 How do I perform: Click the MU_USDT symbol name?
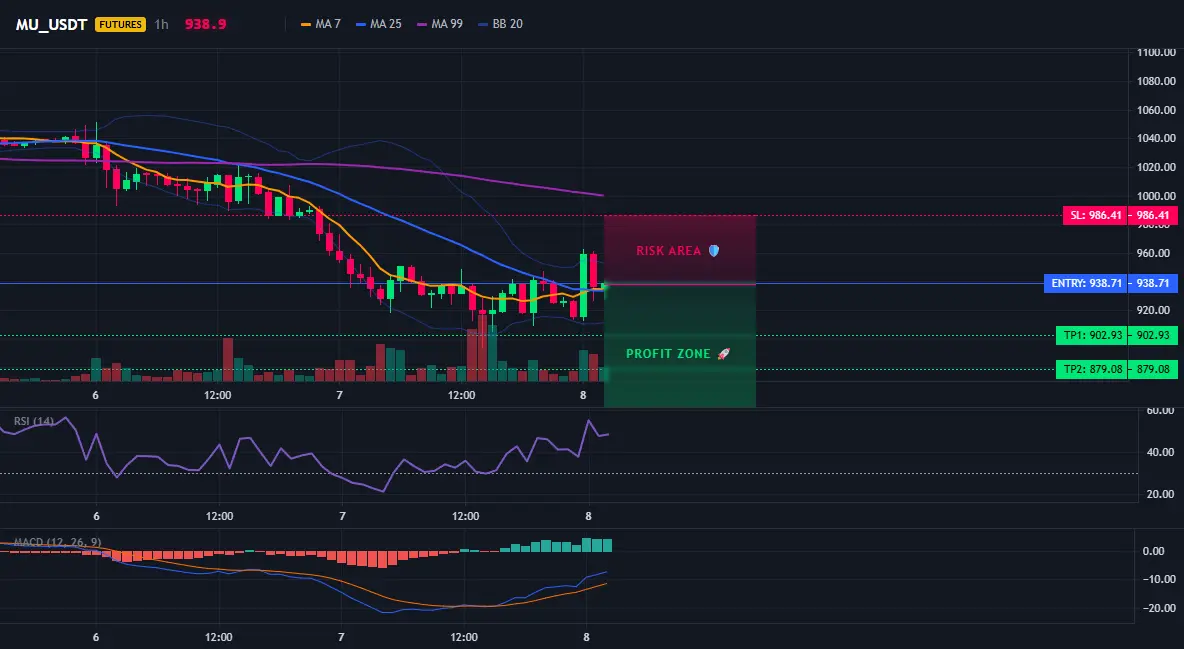tap(51, 24)
